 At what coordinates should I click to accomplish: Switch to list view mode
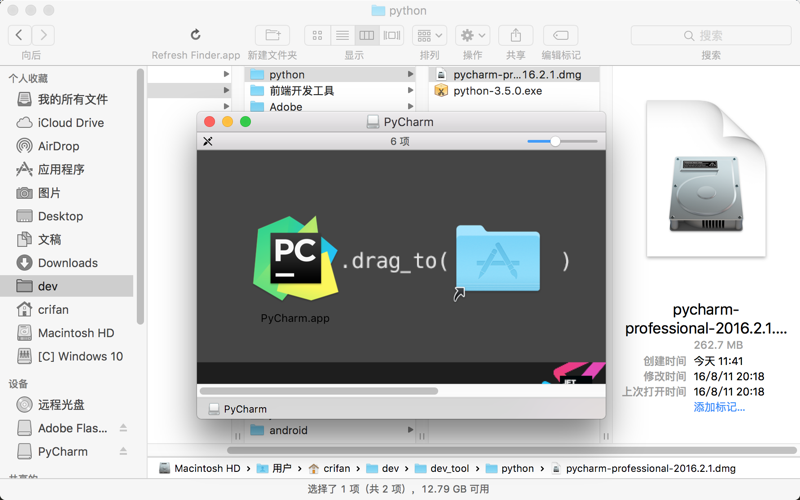(x=342, y=35)
